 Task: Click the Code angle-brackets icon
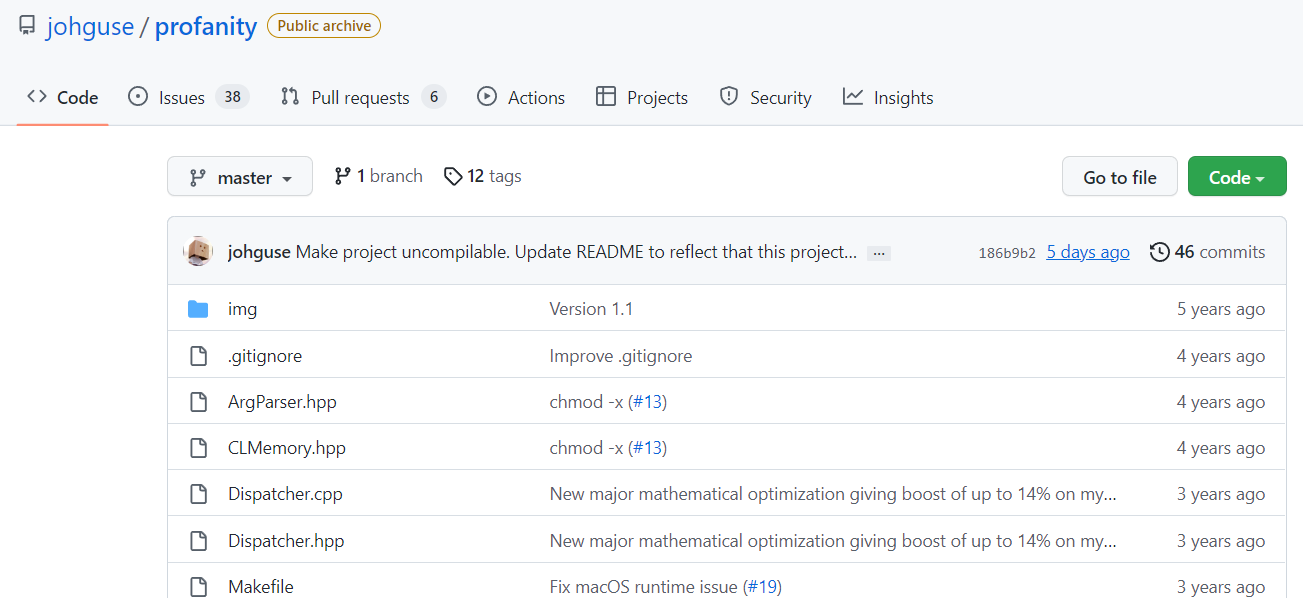37,96
